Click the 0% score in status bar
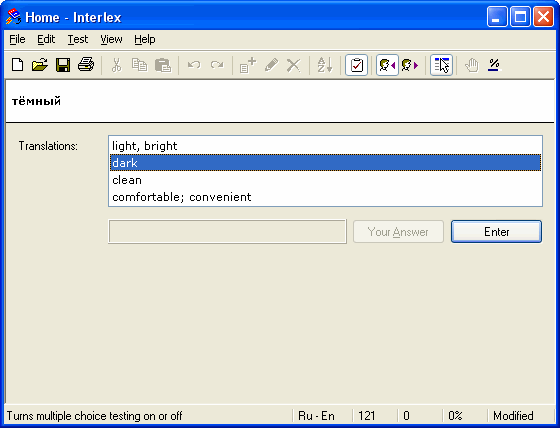This screenshot has height=428, width=560. click(455, 416)
